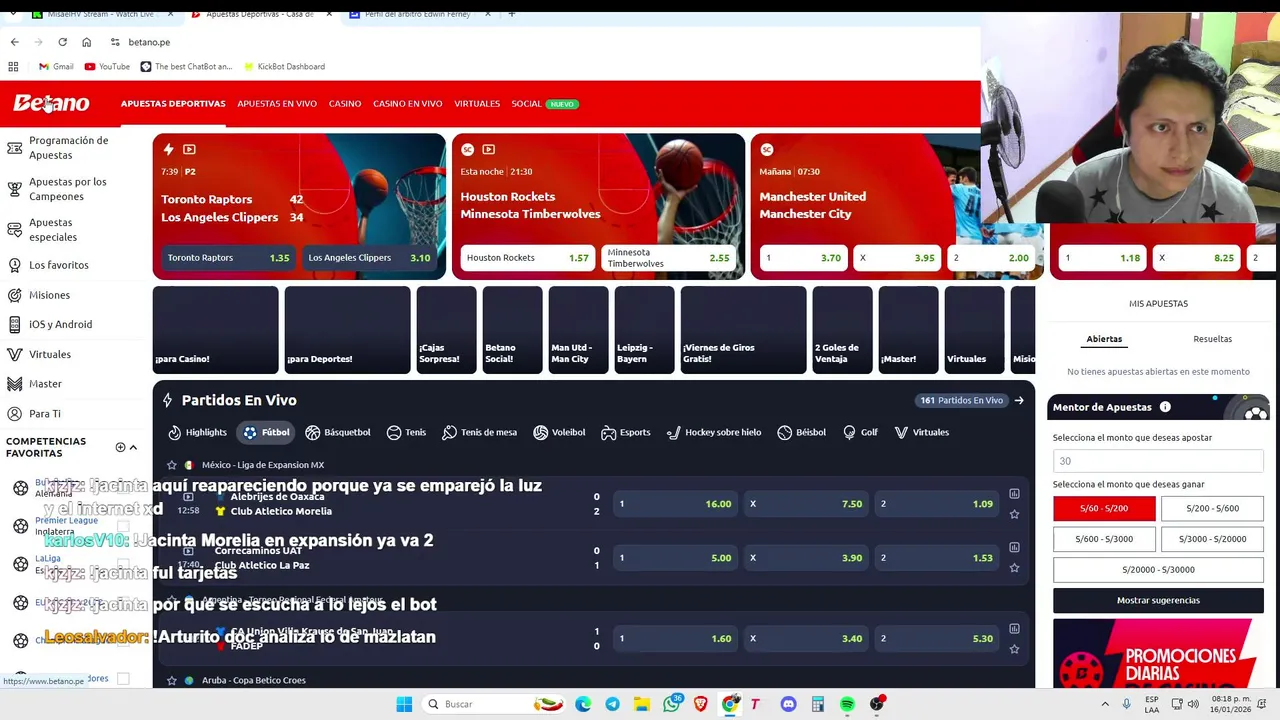Switch to the Abiertas bets tab
This screenshot has width=1280, height=720.
(x=1104, y=339)
